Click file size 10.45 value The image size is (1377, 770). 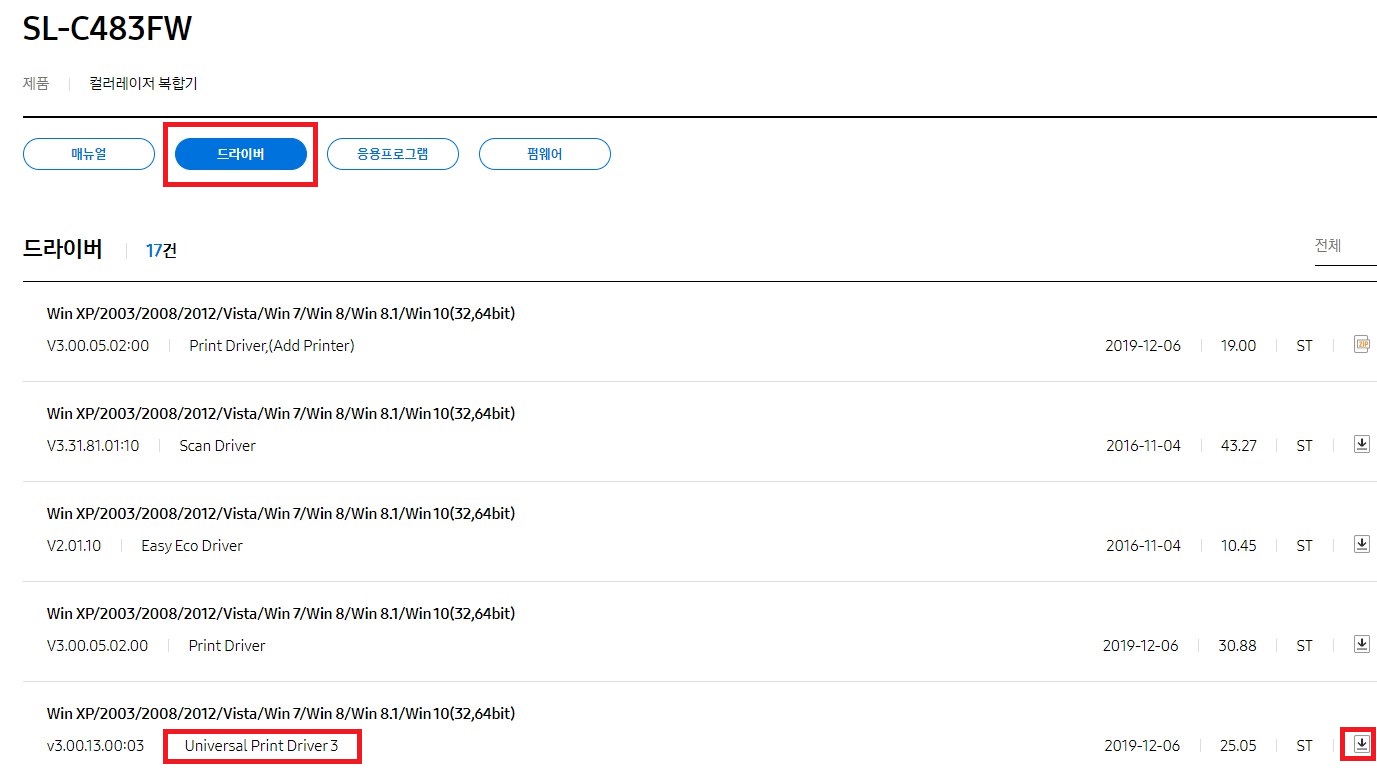click(x=1239, y=546)
